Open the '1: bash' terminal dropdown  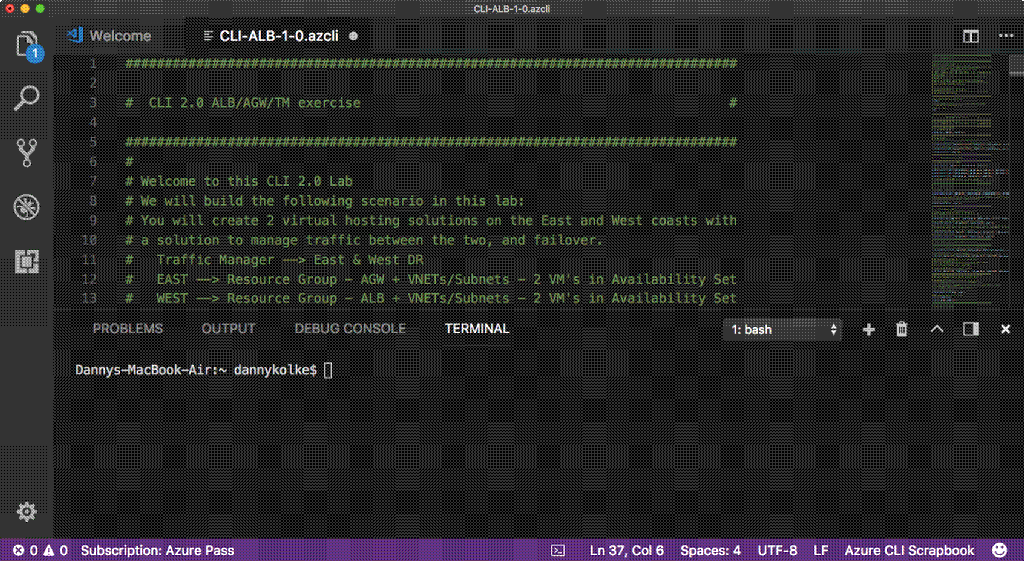[782, 329]
